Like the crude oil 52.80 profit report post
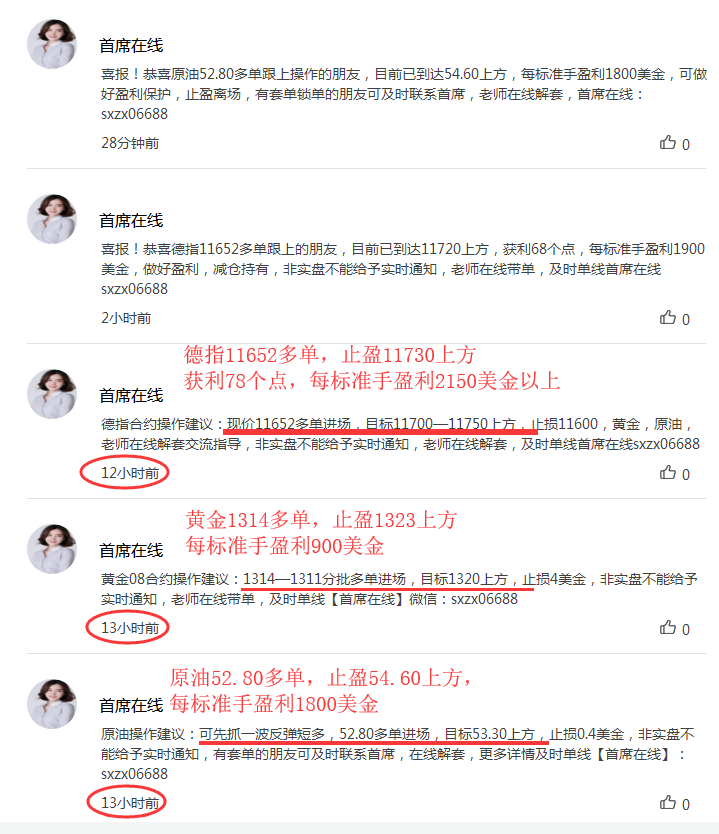The width and height of the screenshot is (719, 834). click(667, 143)
